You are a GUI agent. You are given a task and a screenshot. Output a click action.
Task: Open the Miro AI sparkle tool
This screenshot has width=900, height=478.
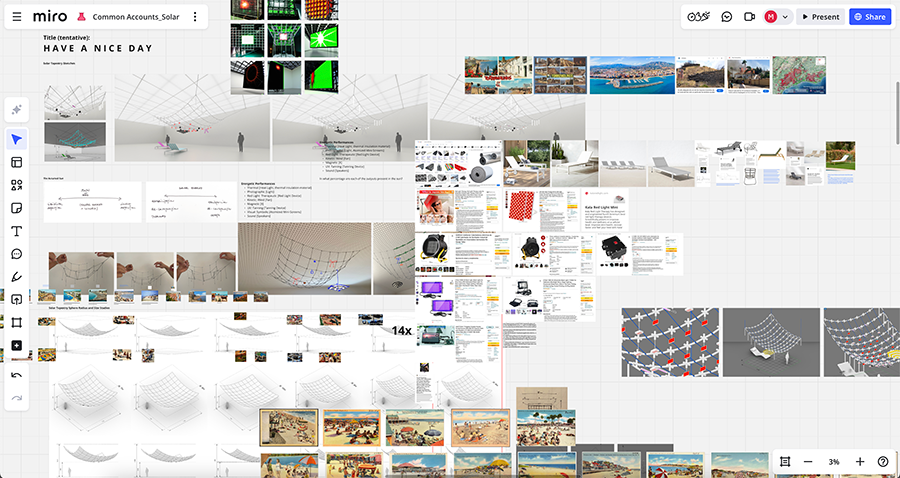(17, 109)
